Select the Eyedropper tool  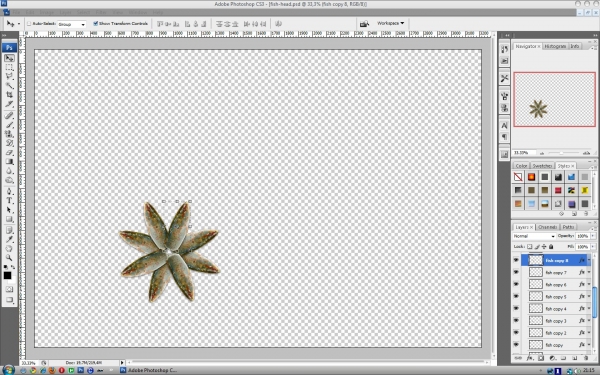click(x=9, y=240)
